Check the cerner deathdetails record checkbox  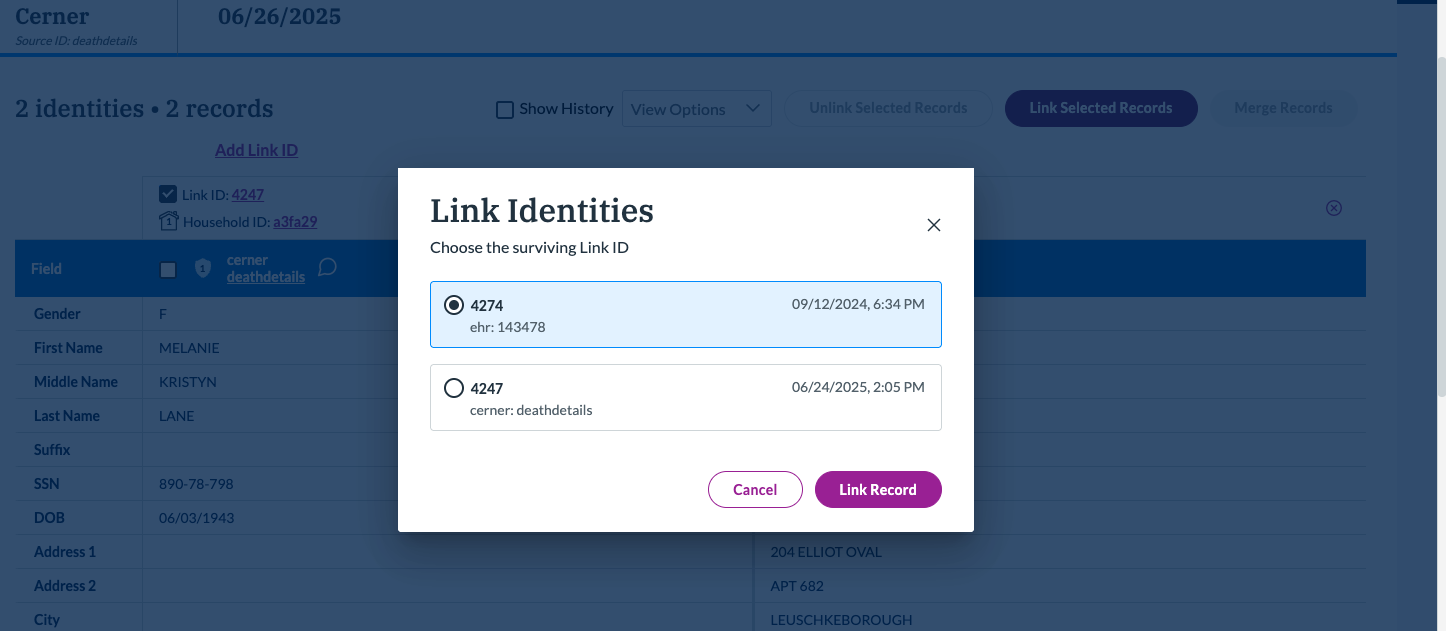coord(168,269)
